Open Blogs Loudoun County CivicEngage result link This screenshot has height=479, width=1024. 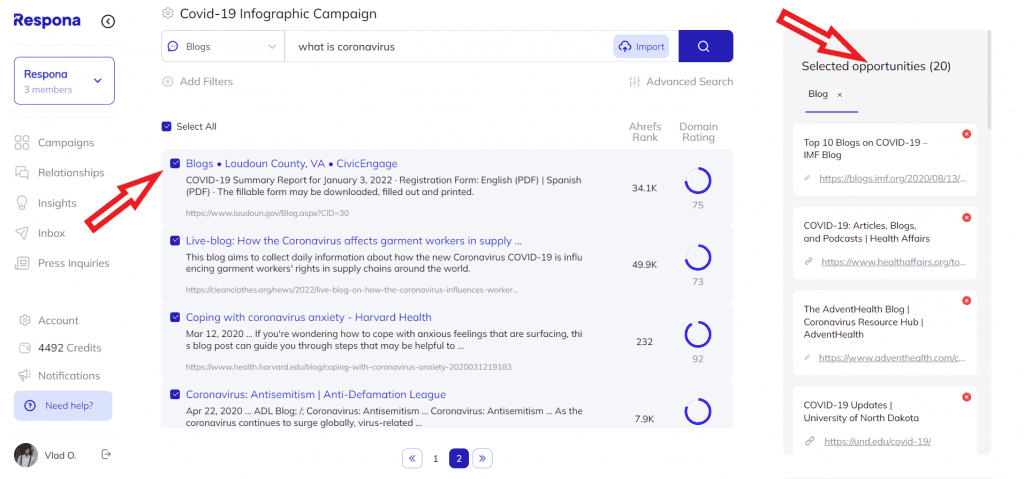(x=291, y=163)
